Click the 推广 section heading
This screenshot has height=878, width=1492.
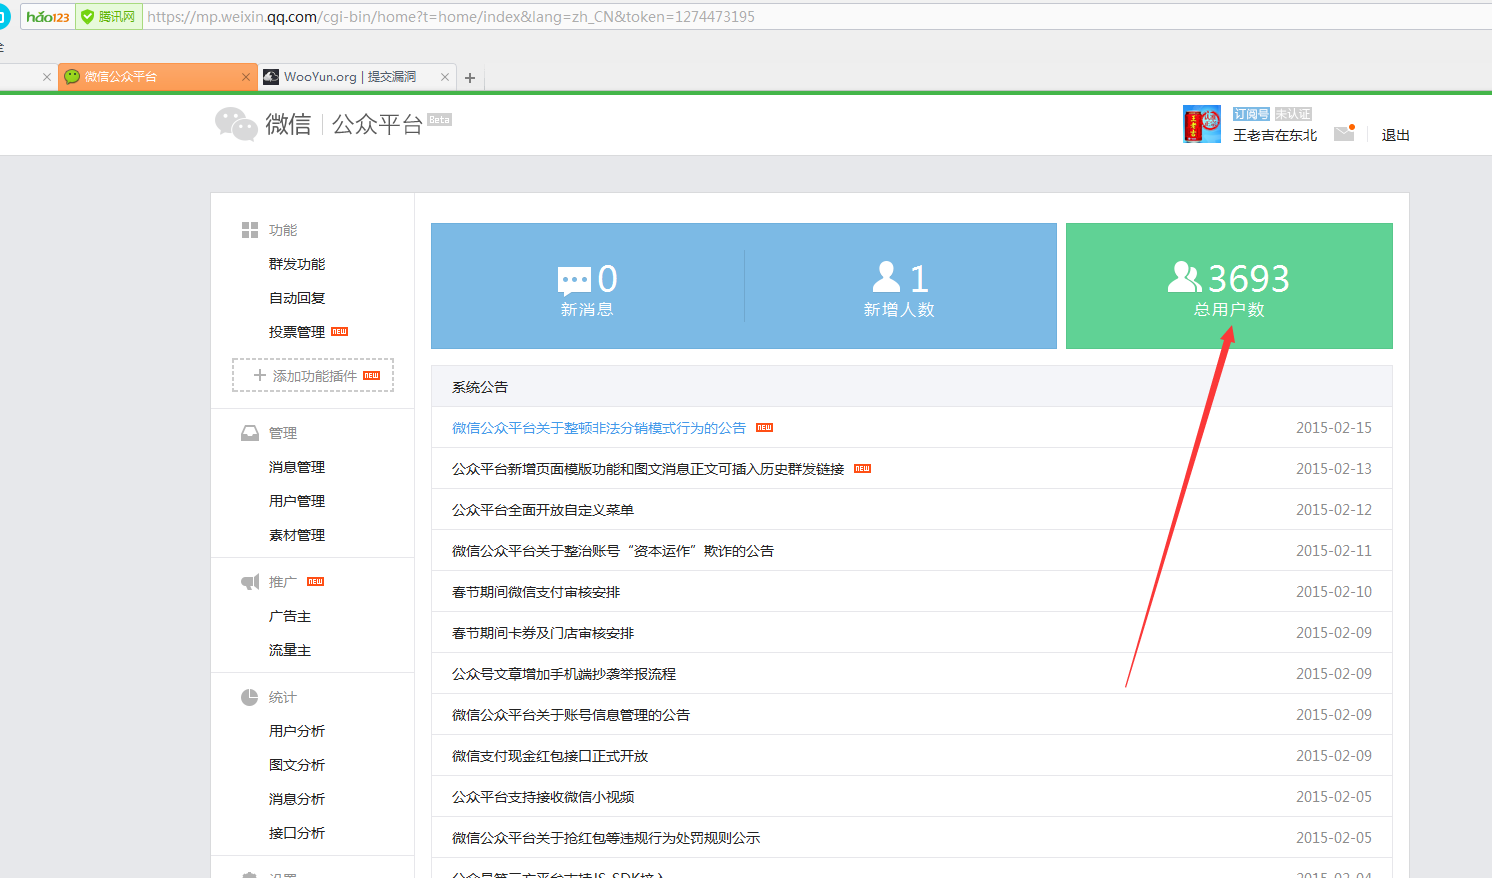[283, 582]
